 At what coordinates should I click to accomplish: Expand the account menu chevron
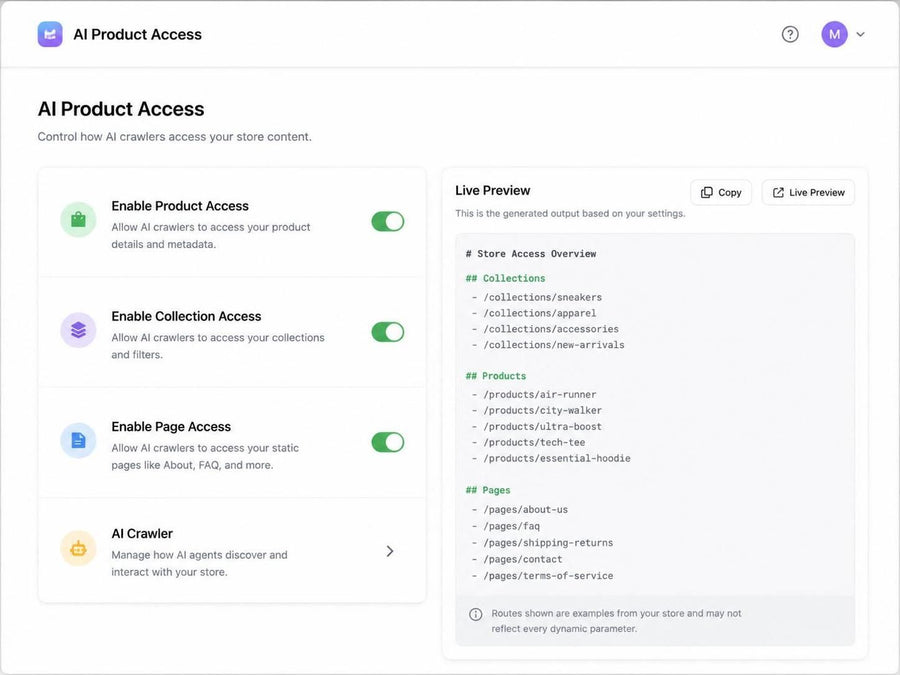click(x=860, y=34)
